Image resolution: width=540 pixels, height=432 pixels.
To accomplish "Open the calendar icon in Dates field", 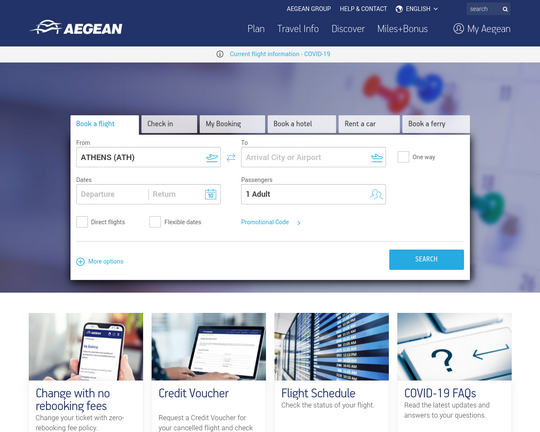I will 211,194.
